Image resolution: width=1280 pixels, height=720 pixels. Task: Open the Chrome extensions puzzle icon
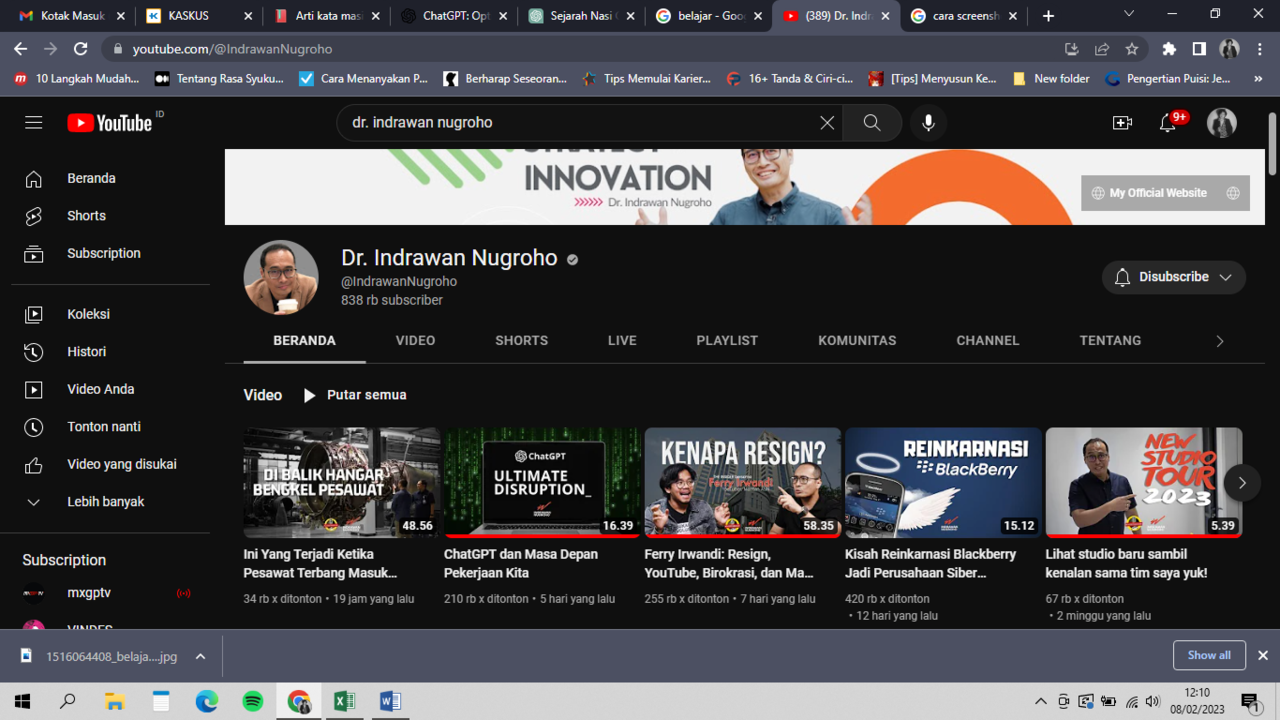coord(1169,48)
